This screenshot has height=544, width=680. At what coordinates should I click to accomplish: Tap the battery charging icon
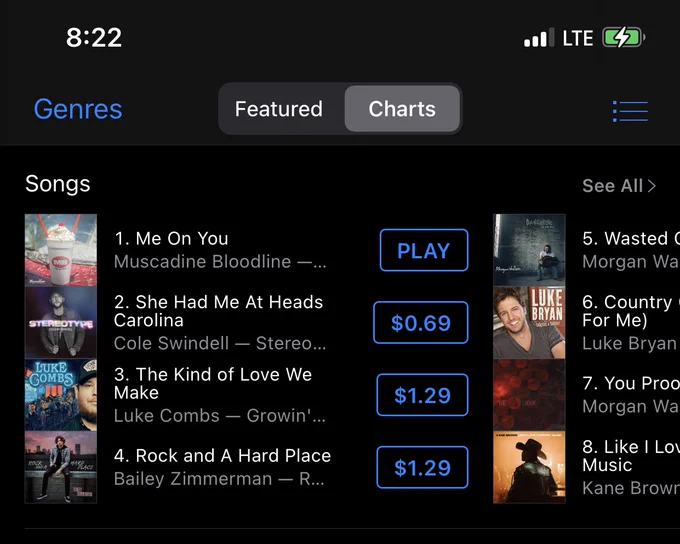tap(623, 37)
